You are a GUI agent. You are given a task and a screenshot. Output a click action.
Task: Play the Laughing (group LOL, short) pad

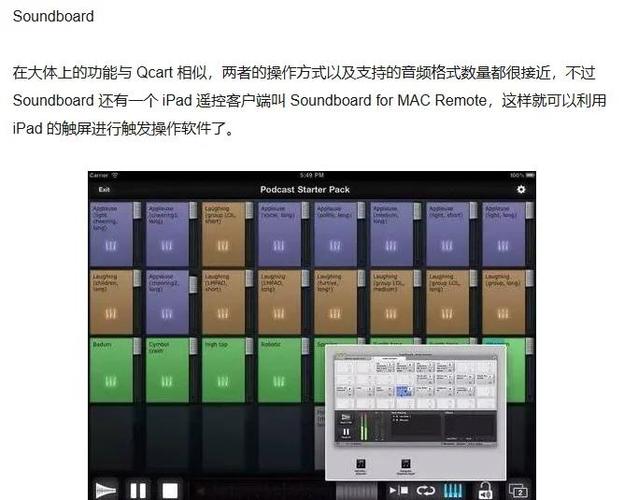click(223, 234)
